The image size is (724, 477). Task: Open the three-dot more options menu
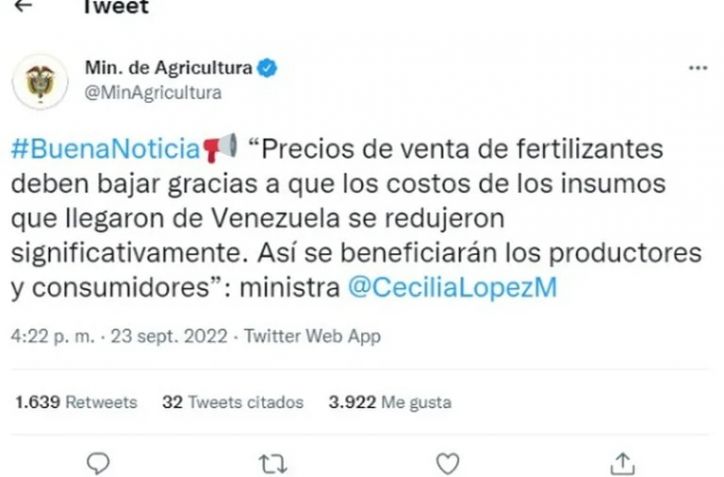(698, 68)
